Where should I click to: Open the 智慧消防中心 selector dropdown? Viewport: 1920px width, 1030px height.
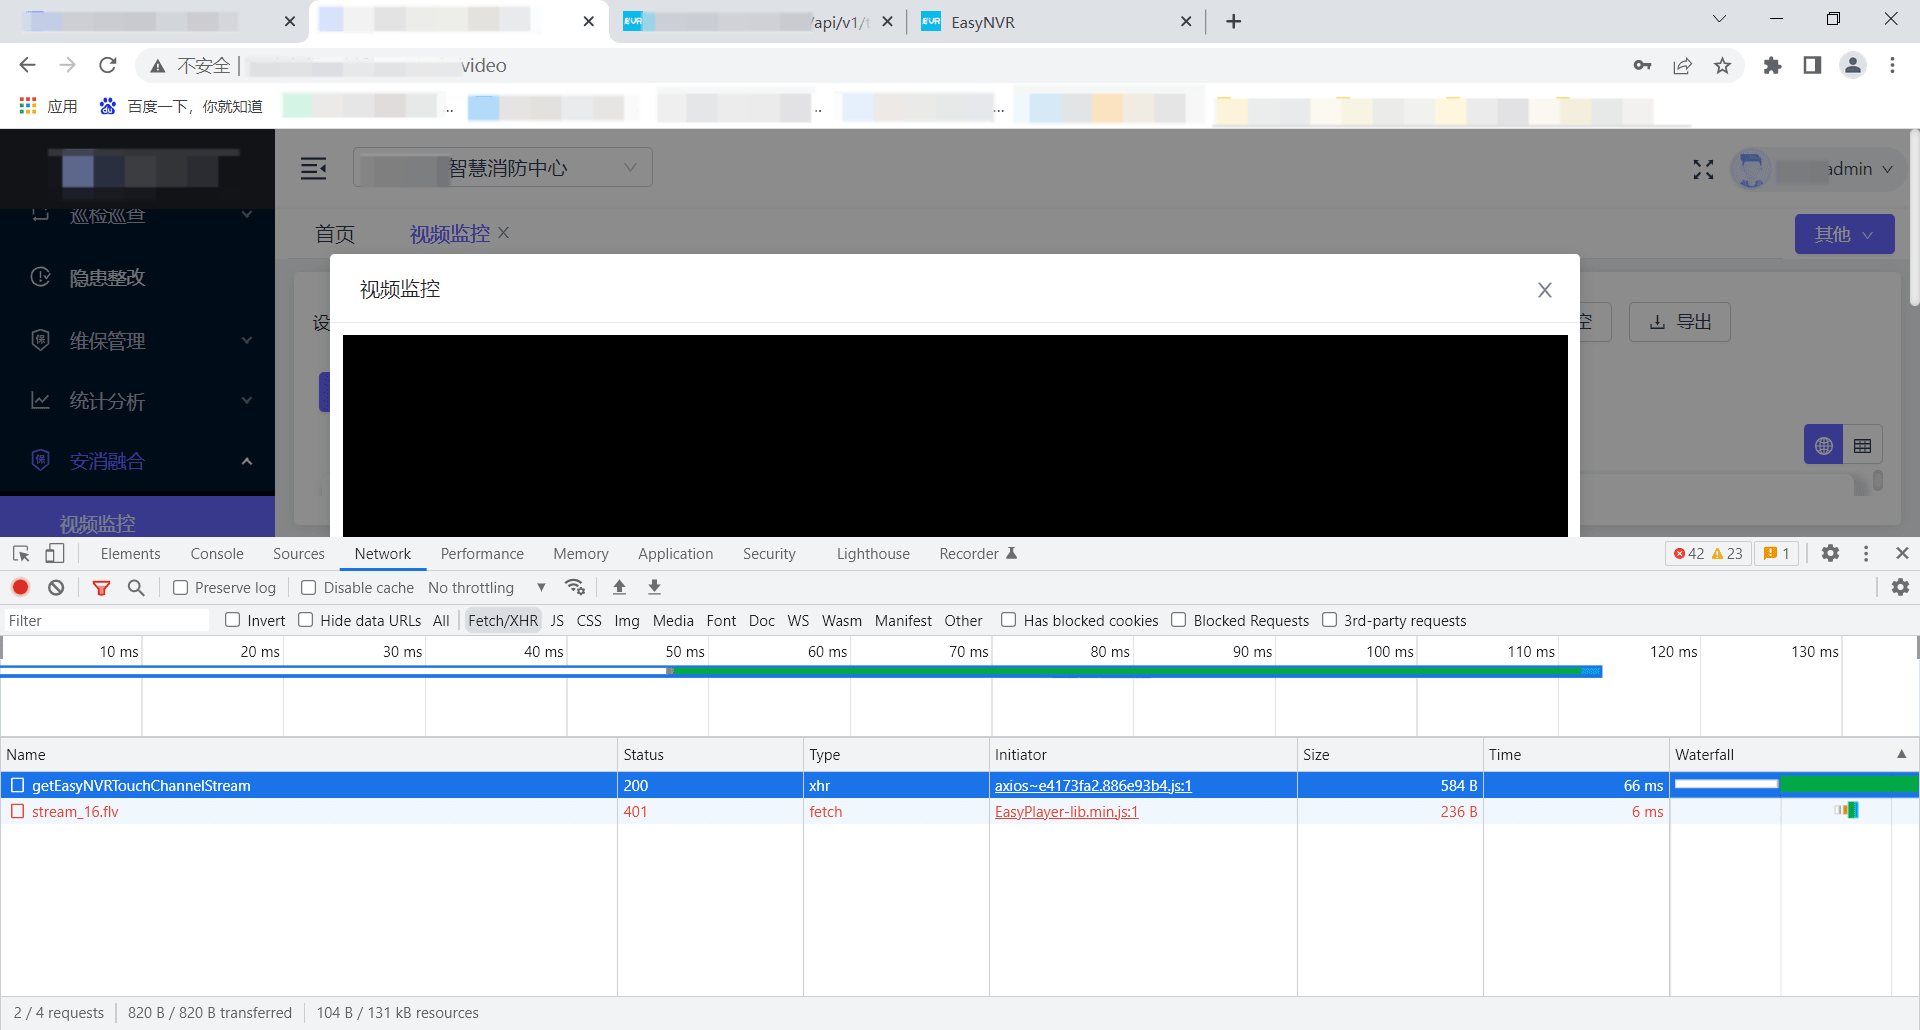(x=503, y=167)
